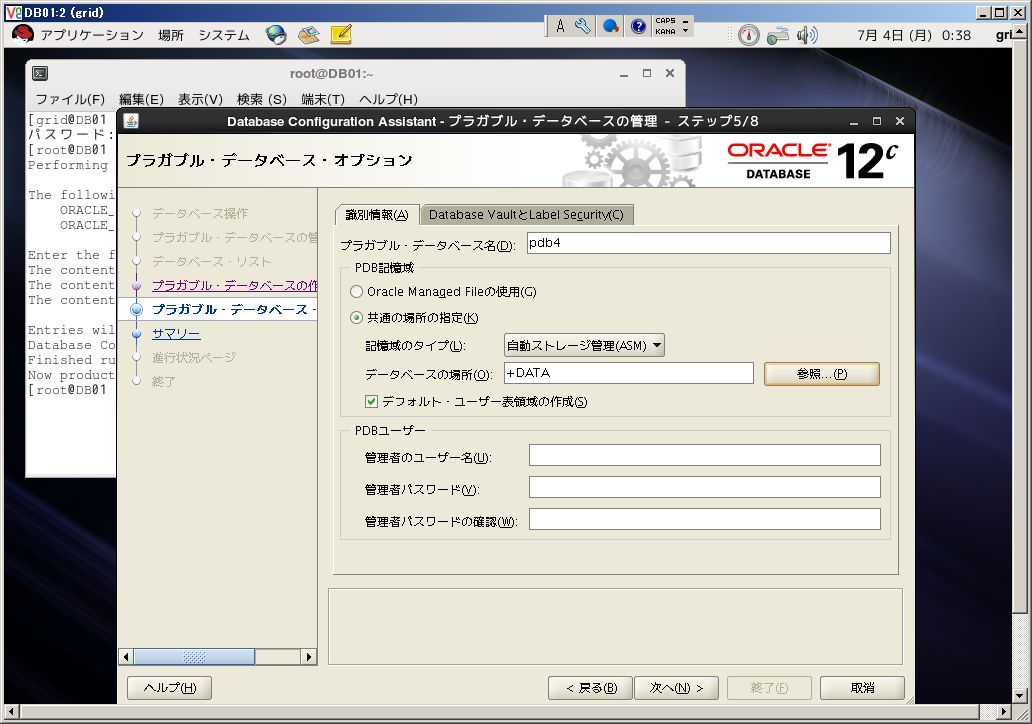
Task: Click the date and time clock
Action: [914, 35]
